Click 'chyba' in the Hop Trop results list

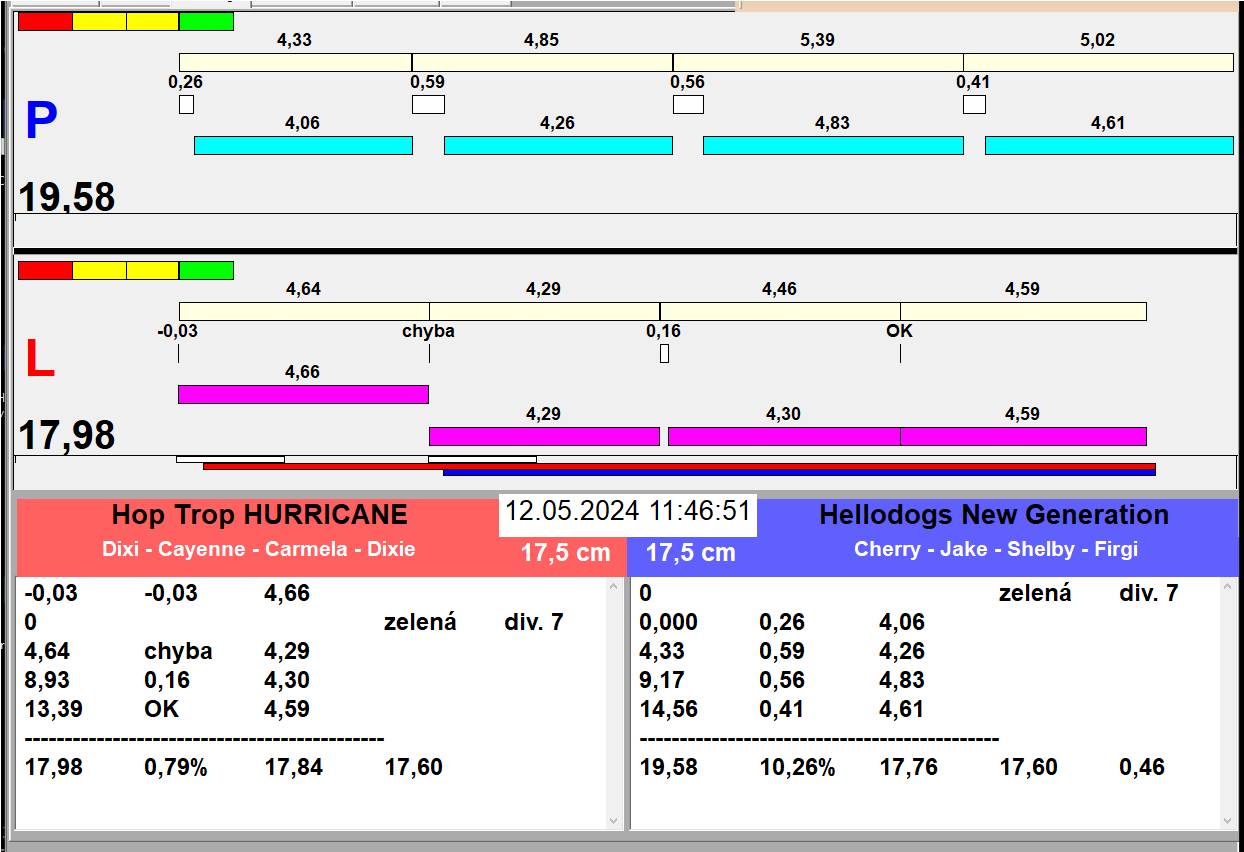coord(178,652)
